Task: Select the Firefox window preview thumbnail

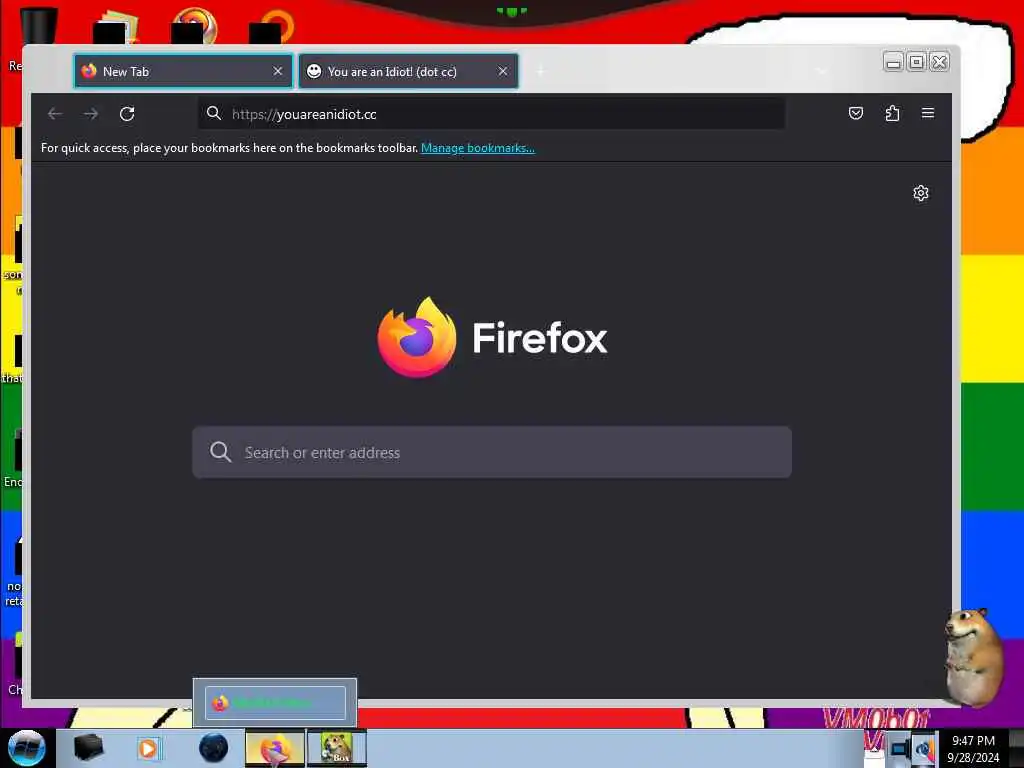Action: pos(275,703)
